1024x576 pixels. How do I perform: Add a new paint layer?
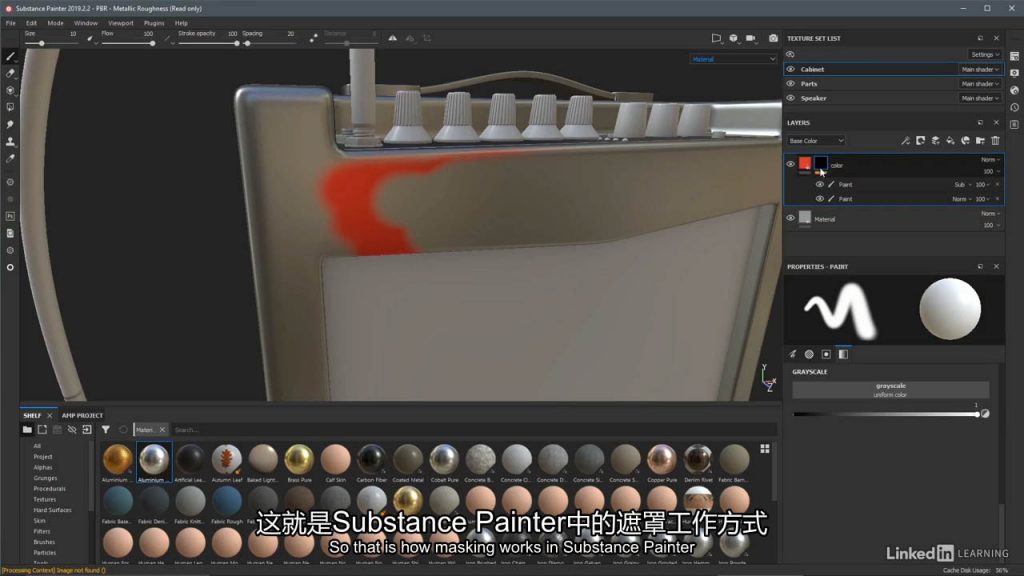pyautogui.click(x=935, y=140)
